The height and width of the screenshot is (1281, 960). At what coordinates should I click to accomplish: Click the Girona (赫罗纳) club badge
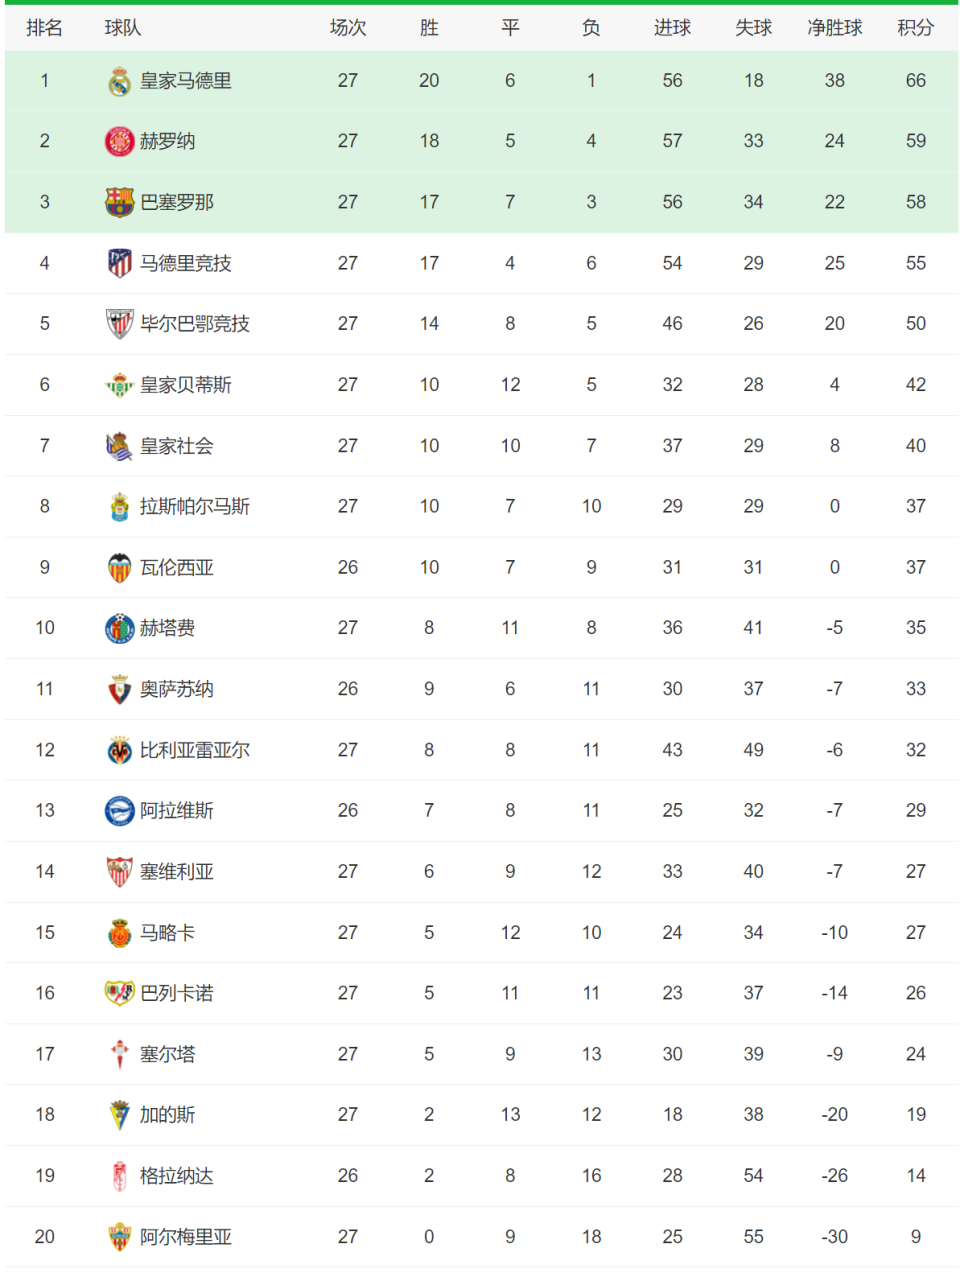pyautogui.click(x=119, y=142)
